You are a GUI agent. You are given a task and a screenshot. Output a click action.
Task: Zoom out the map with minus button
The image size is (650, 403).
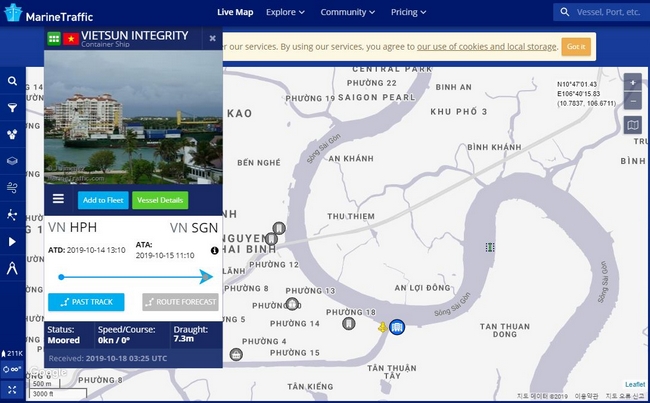tap(633, 101)
